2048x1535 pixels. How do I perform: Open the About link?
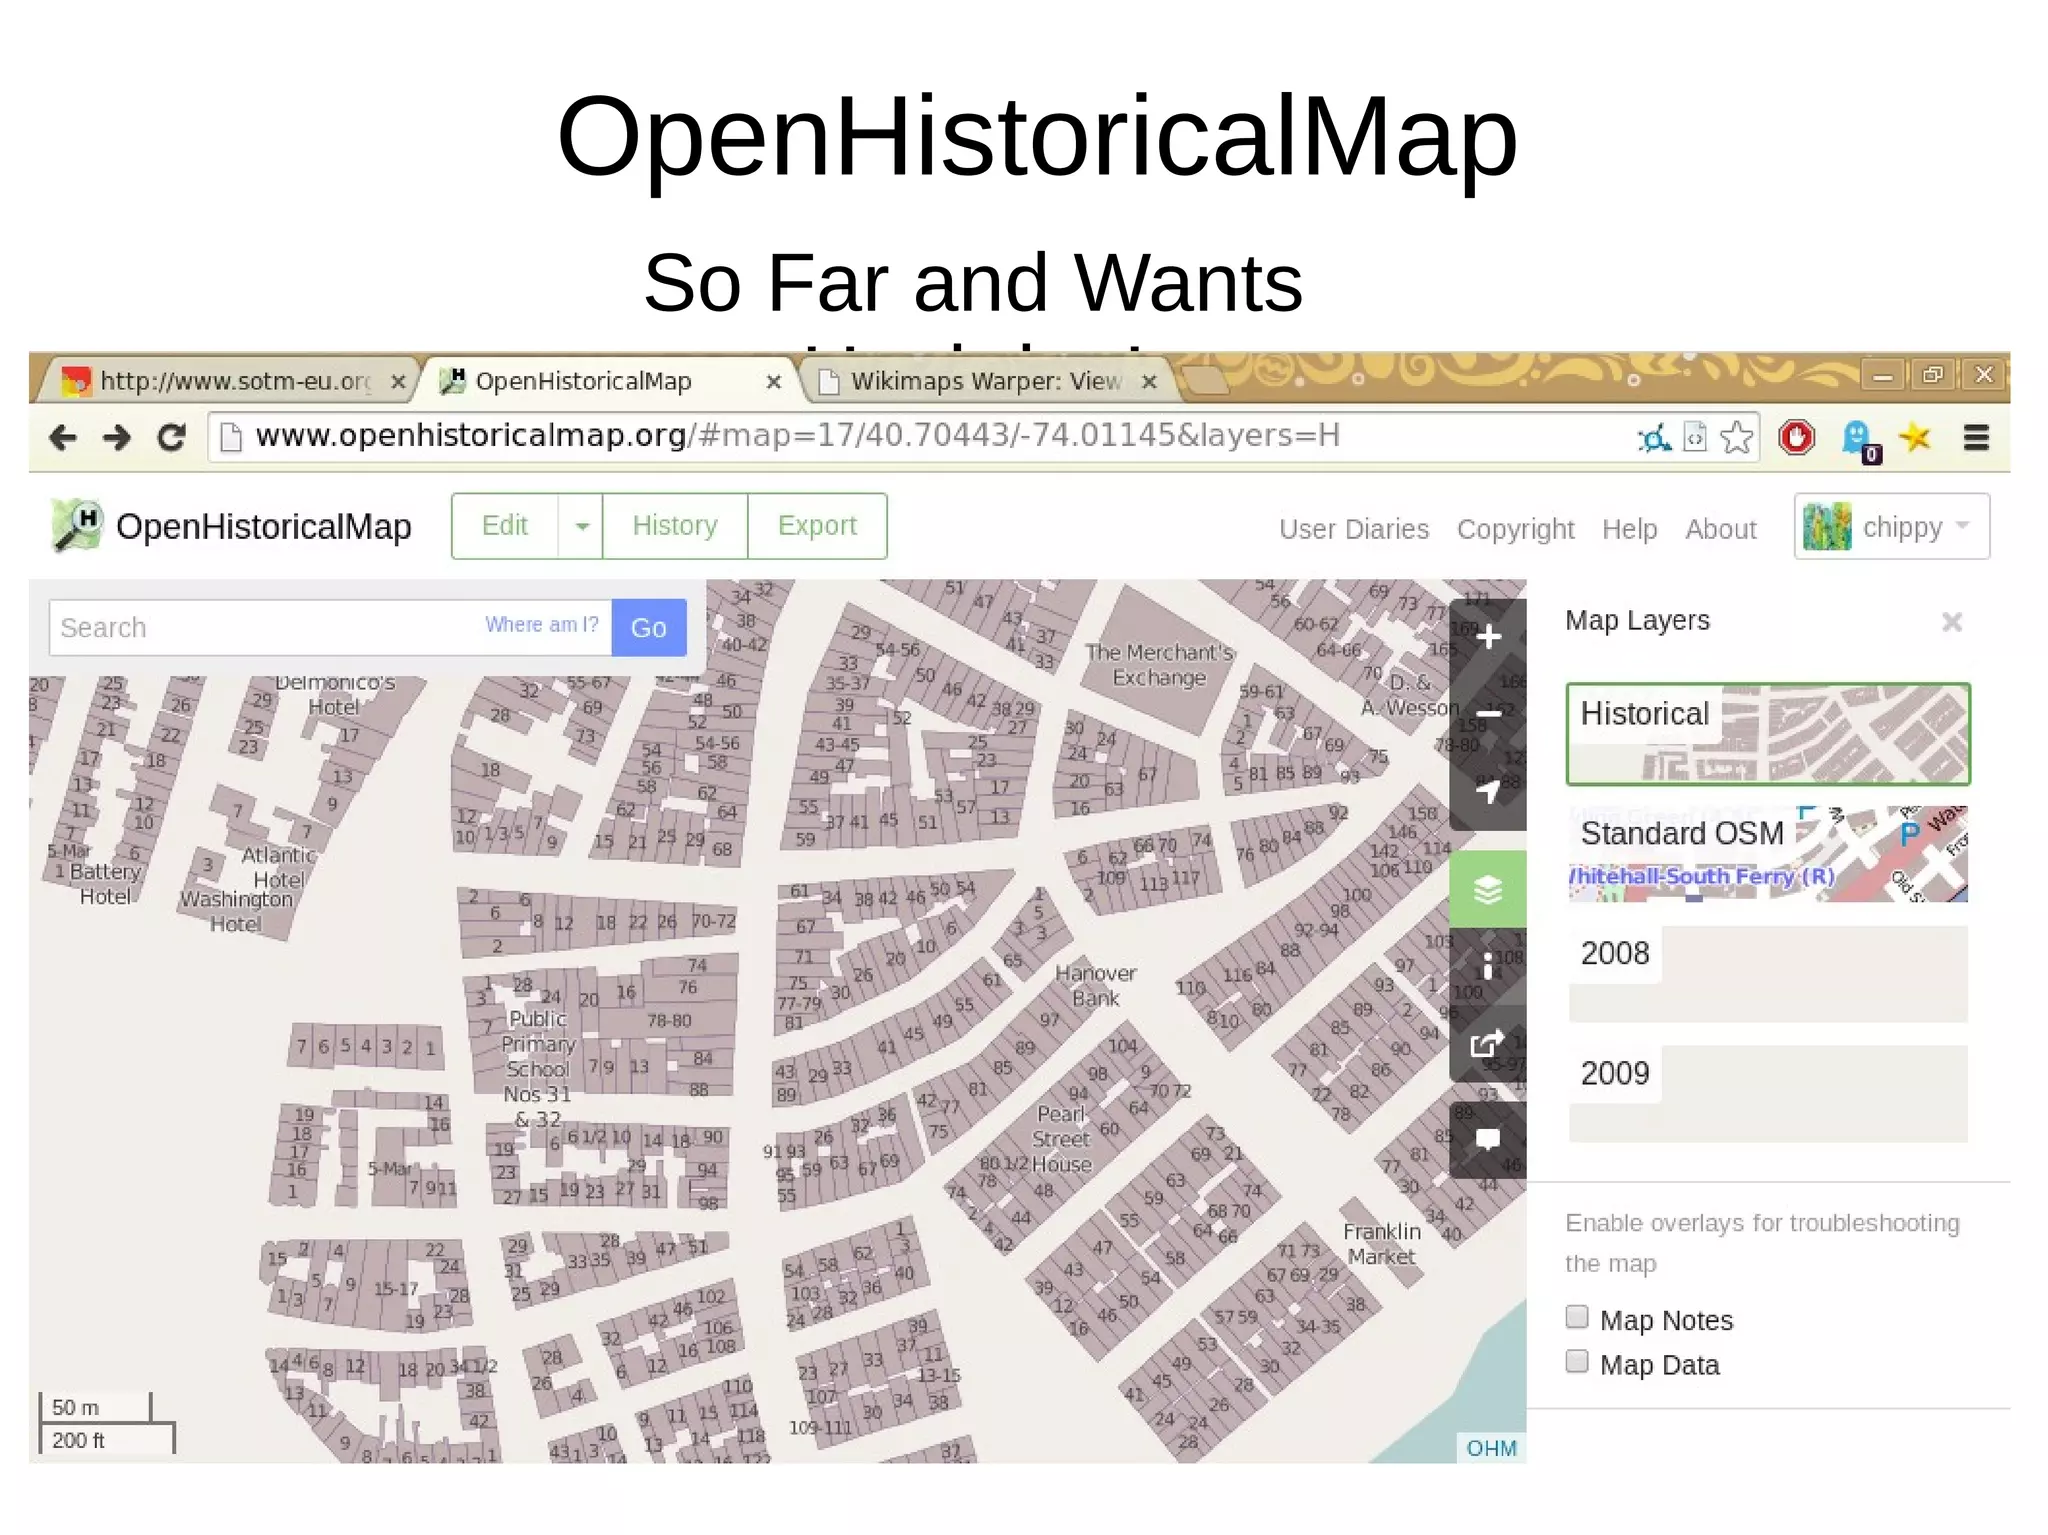[x=1720, y=529]
